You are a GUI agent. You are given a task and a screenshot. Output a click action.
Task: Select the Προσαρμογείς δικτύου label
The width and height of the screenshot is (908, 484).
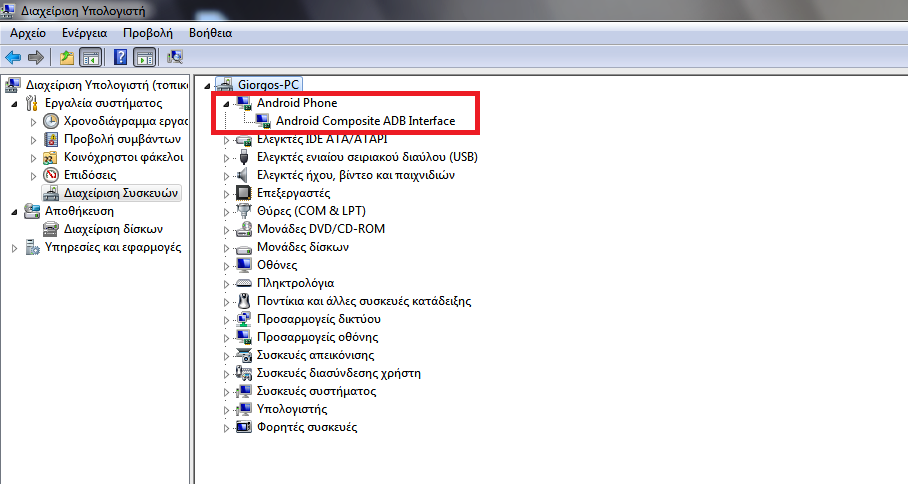(x=318, y=319)
